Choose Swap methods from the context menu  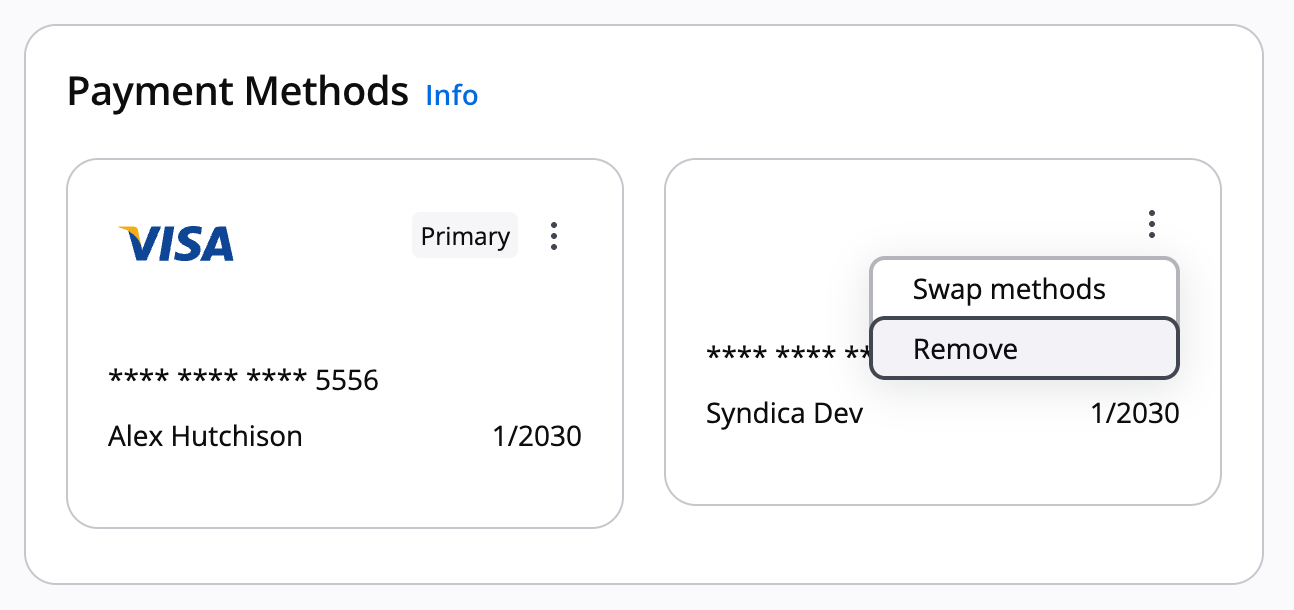click(1008, 289)
